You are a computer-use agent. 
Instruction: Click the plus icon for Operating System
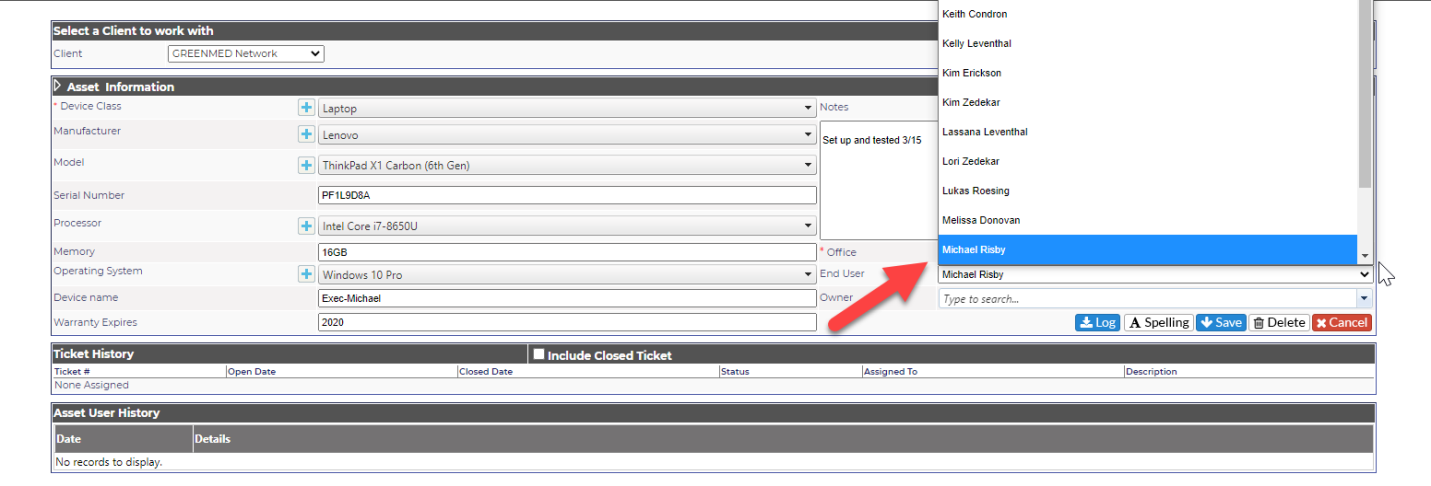(x=307, y=274)
